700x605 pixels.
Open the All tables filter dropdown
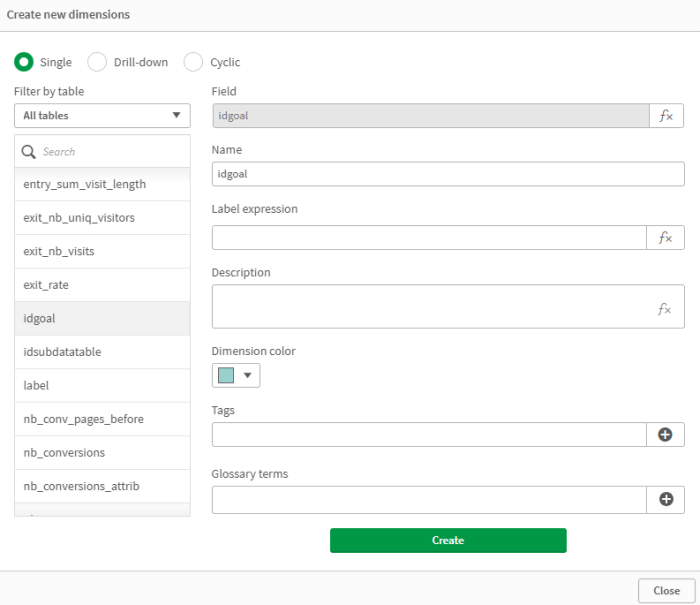[102, 116]
